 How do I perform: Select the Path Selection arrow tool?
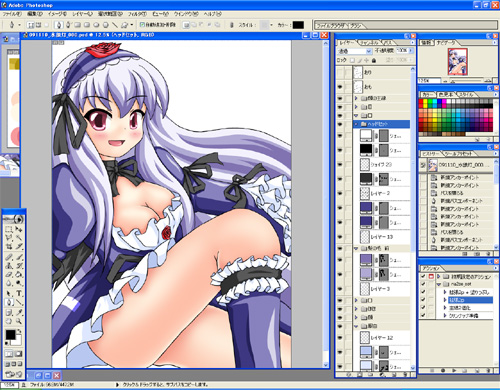(x=9, y=294)
